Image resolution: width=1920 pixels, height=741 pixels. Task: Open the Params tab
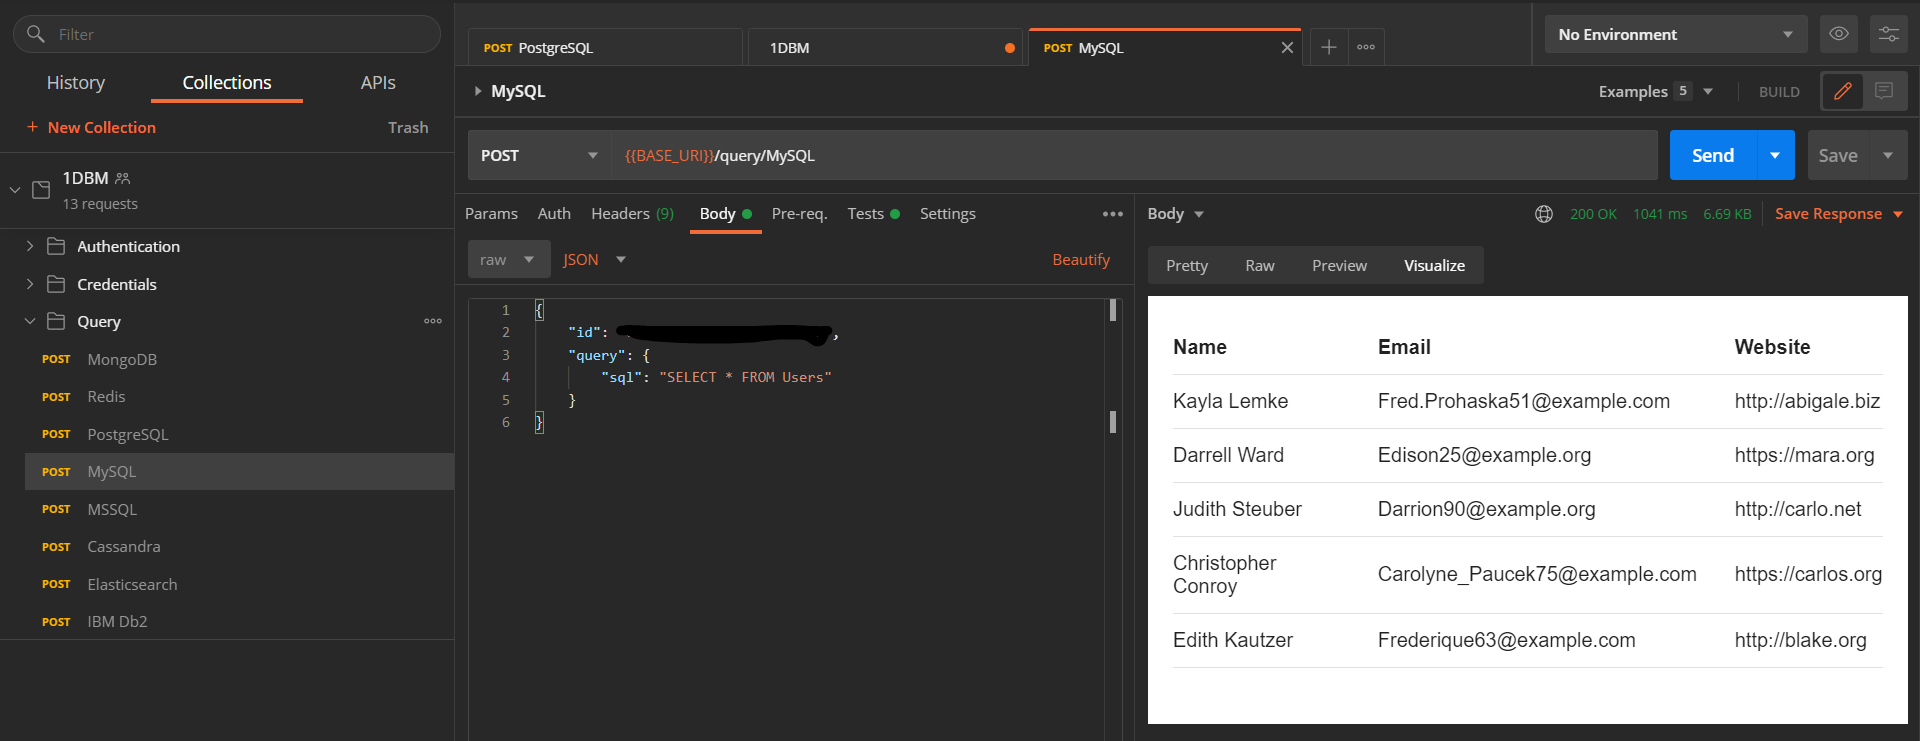click(491, 214)
